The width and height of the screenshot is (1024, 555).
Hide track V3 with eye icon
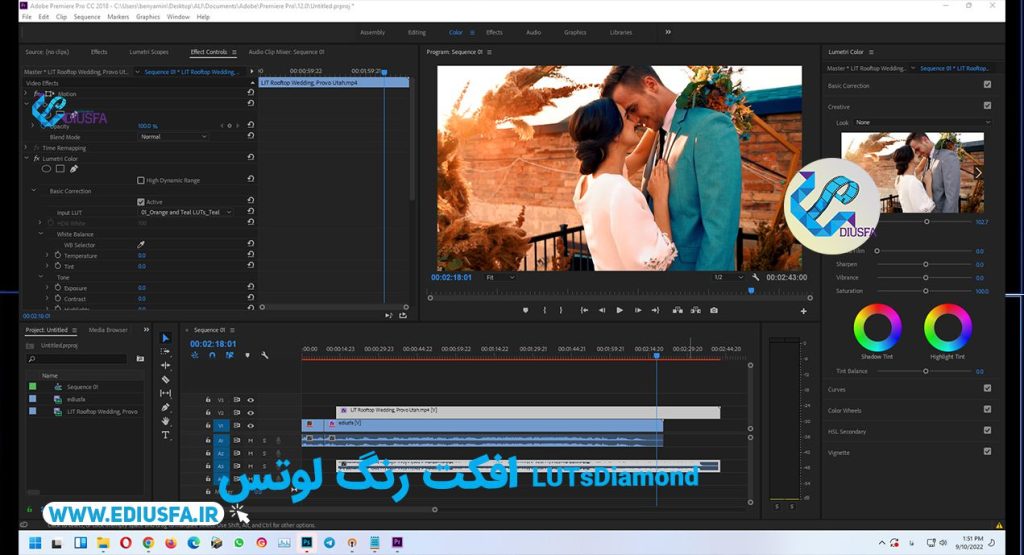pos(250,400)
